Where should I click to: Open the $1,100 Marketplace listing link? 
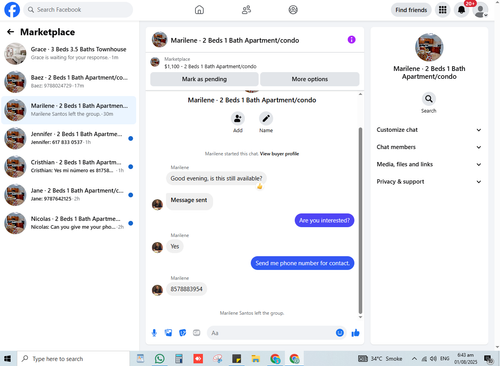(210, 66)
